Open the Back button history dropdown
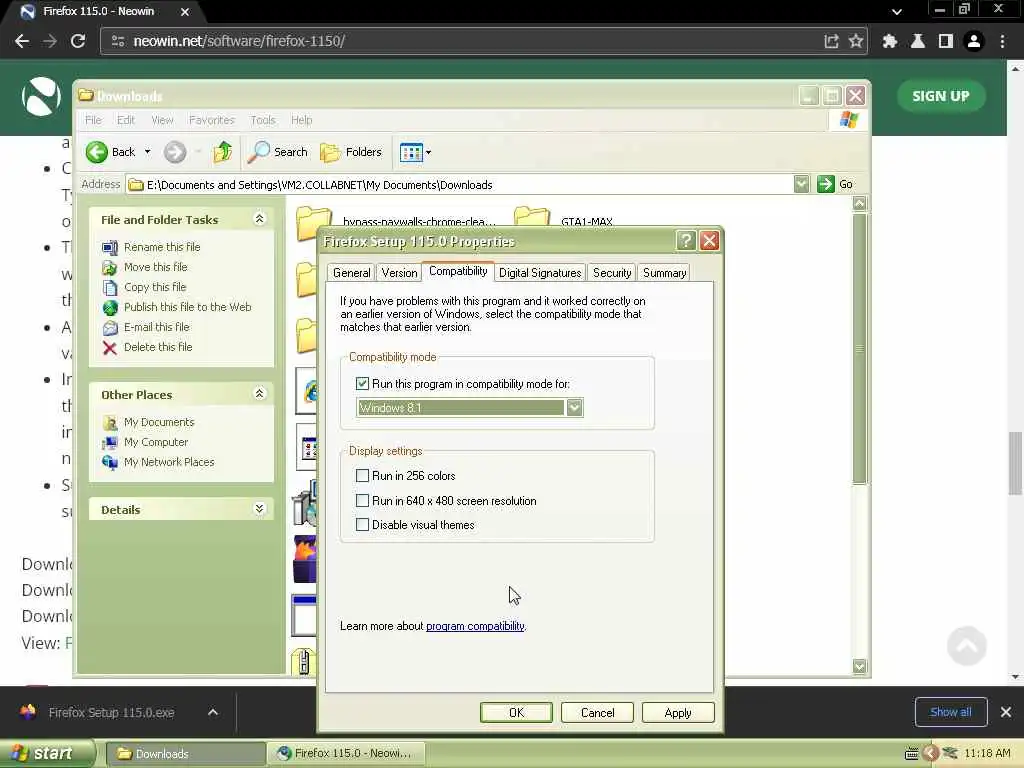This screenshot has width=1024, height=768. 148,152
